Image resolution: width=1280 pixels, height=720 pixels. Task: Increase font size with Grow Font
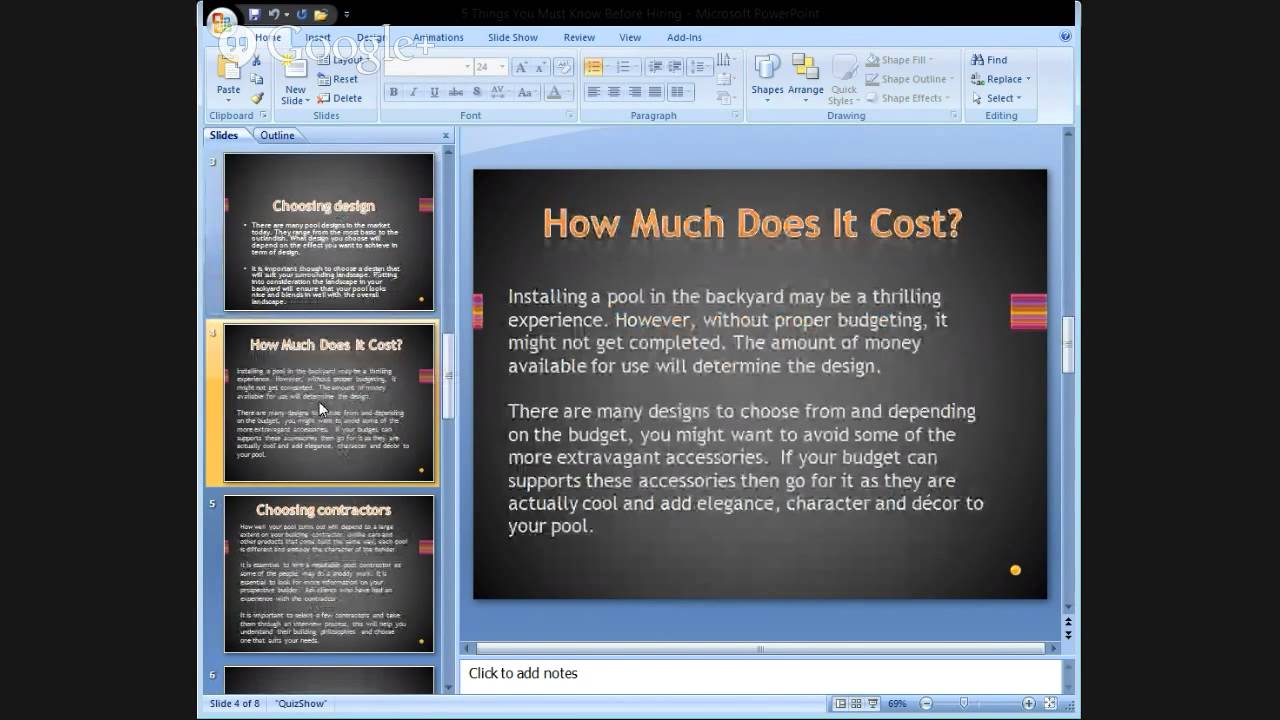(520, 67)
